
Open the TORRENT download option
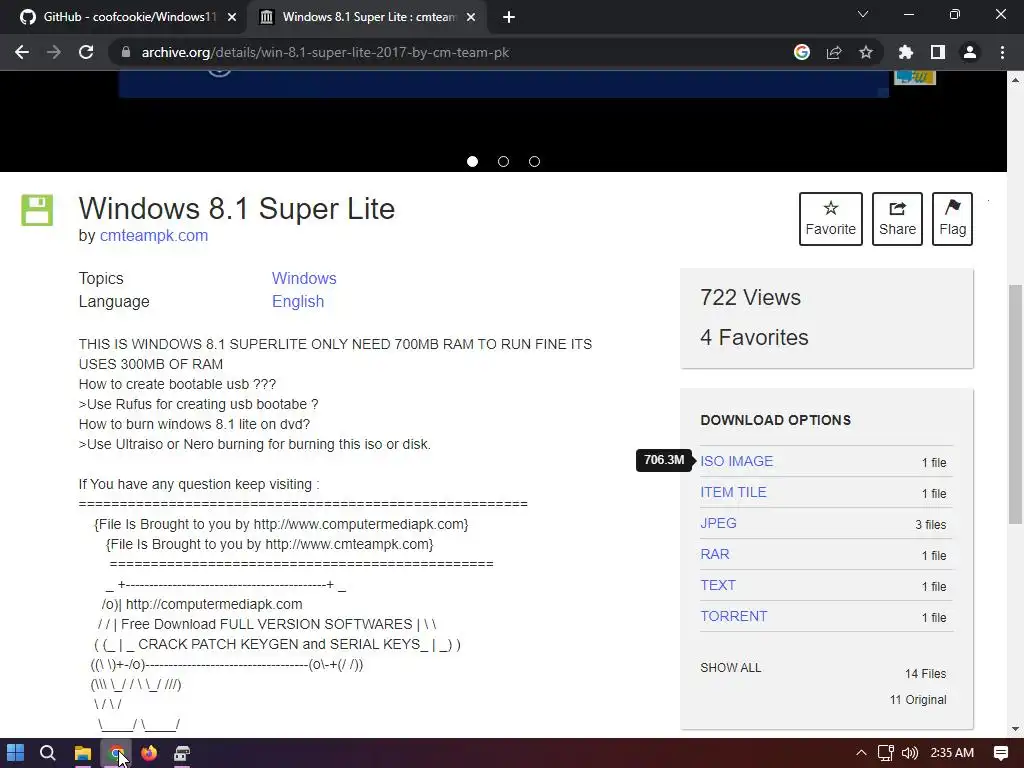point(733,616)
